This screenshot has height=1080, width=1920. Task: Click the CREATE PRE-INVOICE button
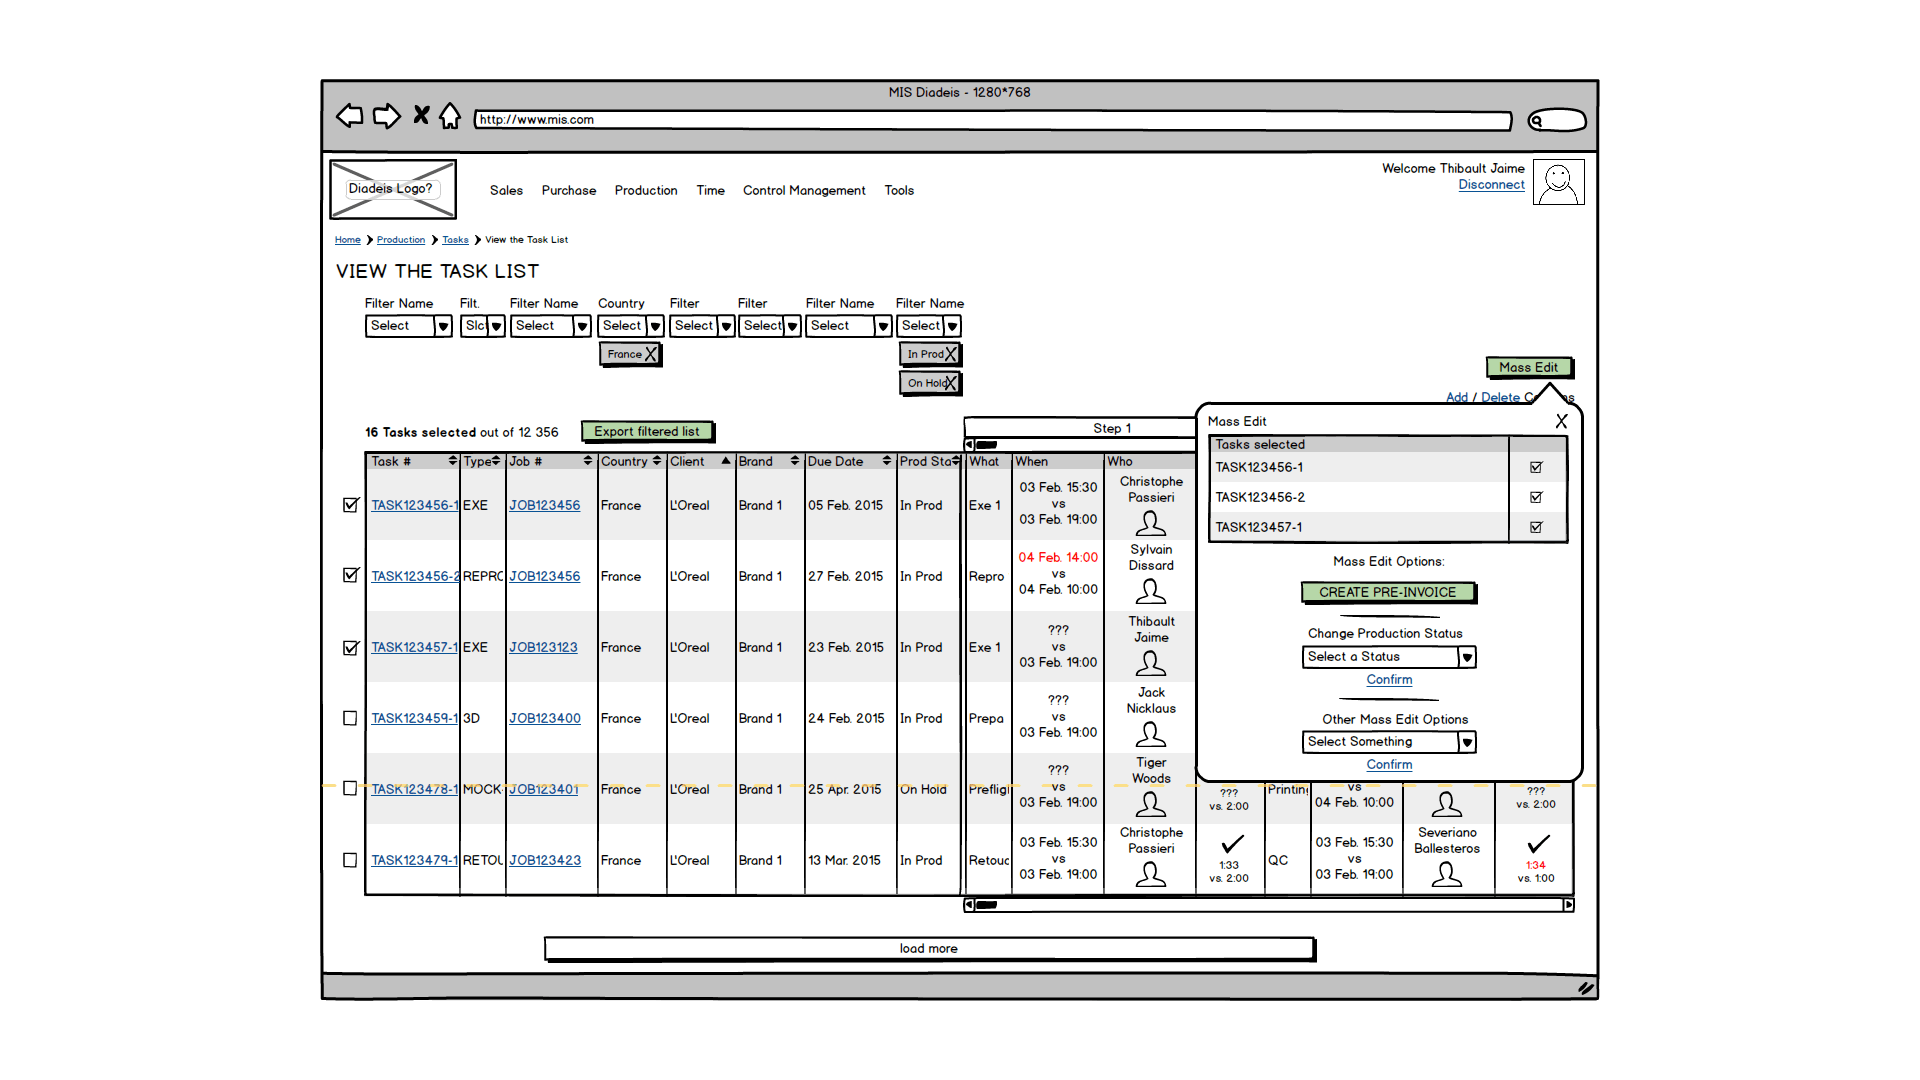coord(1387,592)
